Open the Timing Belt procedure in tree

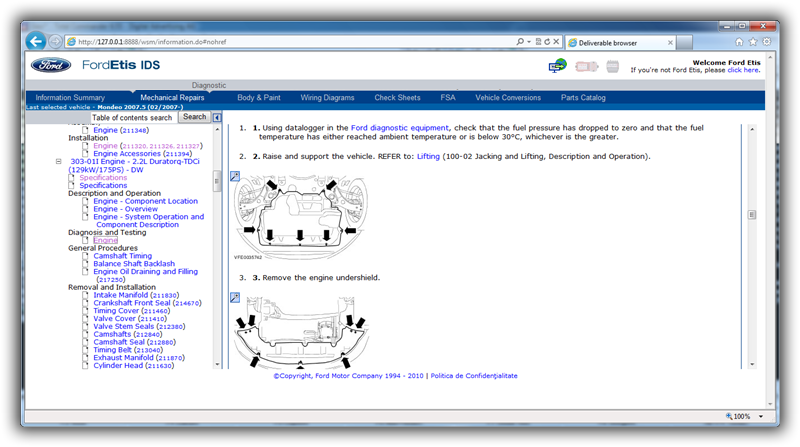coord(120,350)
